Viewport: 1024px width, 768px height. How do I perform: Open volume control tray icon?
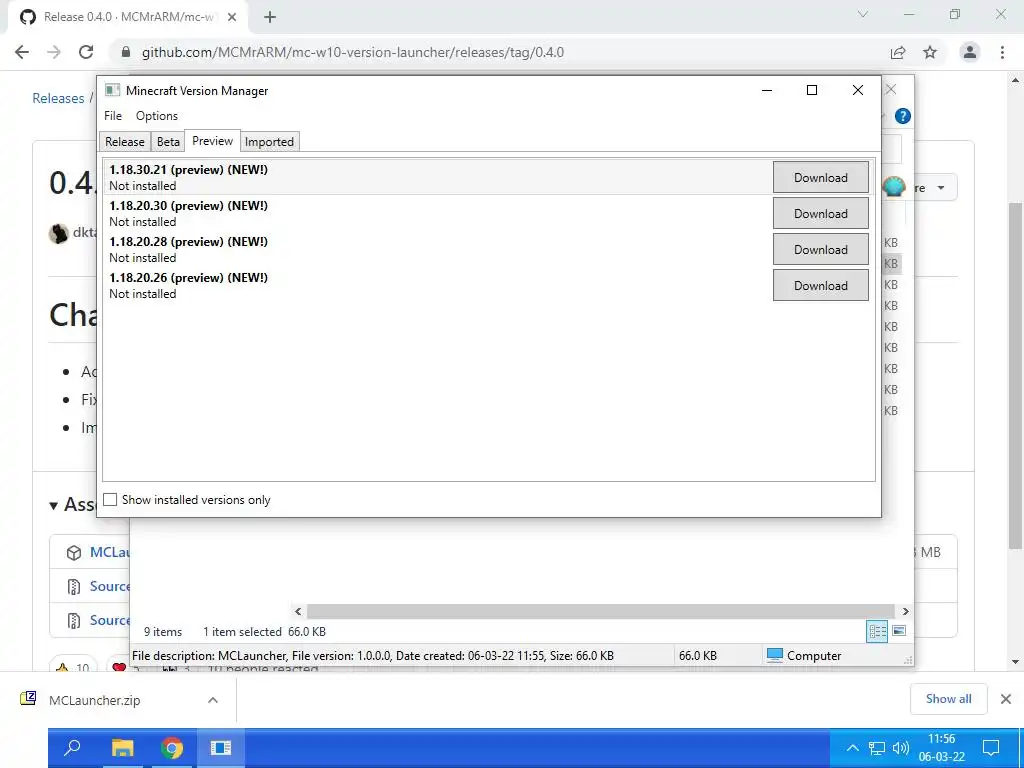point(901,748)
